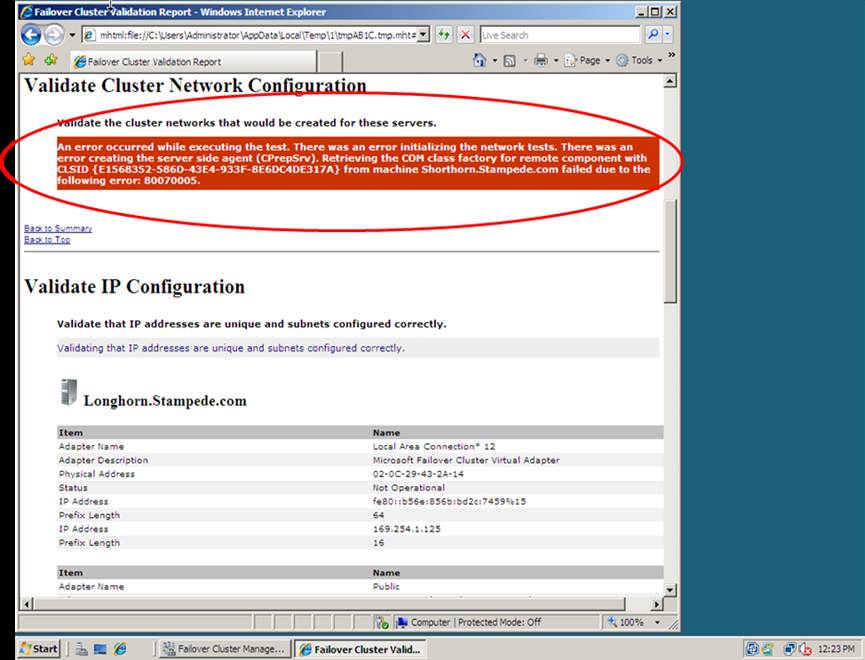The width and height of the screenshot is (865, 660).
Task: Click the Internet Explorer title bar icon
Action: (x=26, y=12)
